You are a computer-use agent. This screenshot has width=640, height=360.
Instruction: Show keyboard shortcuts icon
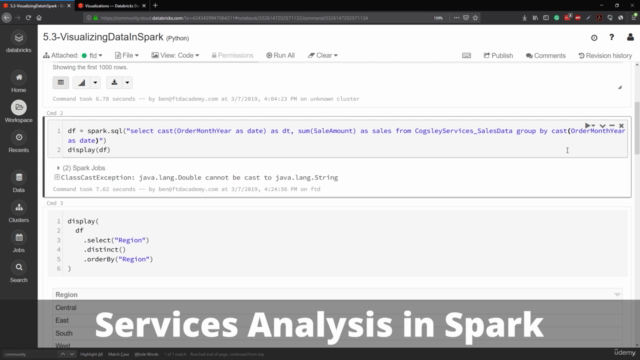coord(467,56)
